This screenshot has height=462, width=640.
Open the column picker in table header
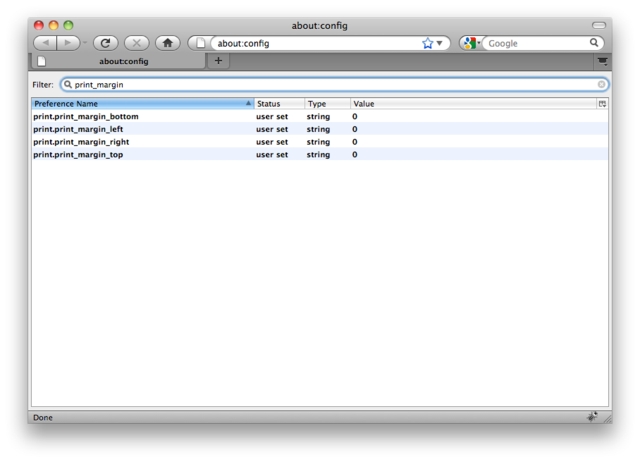[x=602, y=104]
